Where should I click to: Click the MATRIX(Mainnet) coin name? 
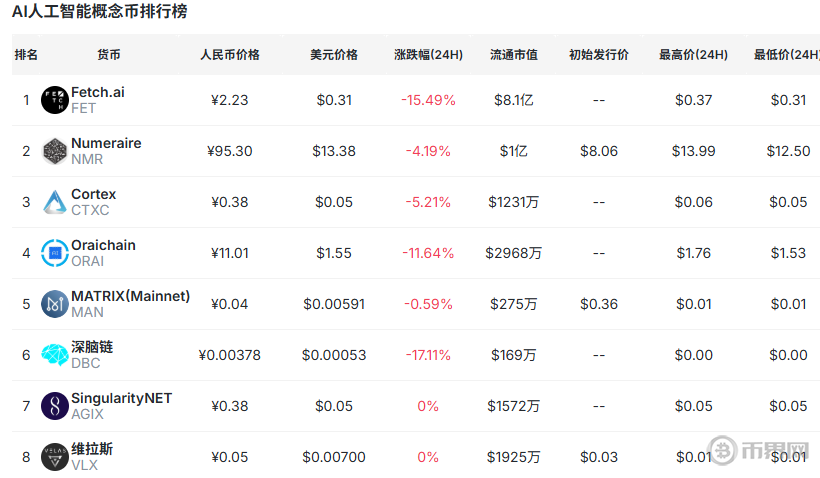point(131,296)
